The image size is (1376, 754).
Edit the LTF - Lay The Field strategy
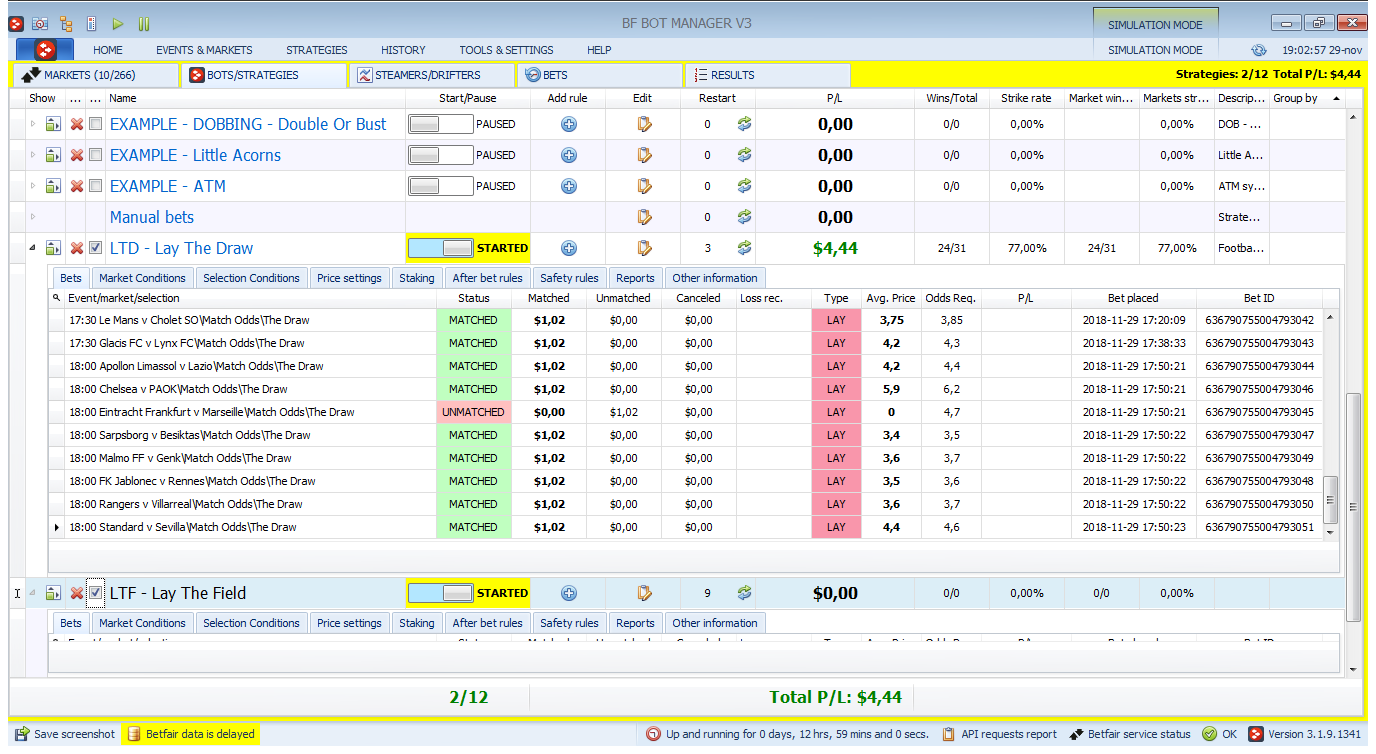click(644, 593)
